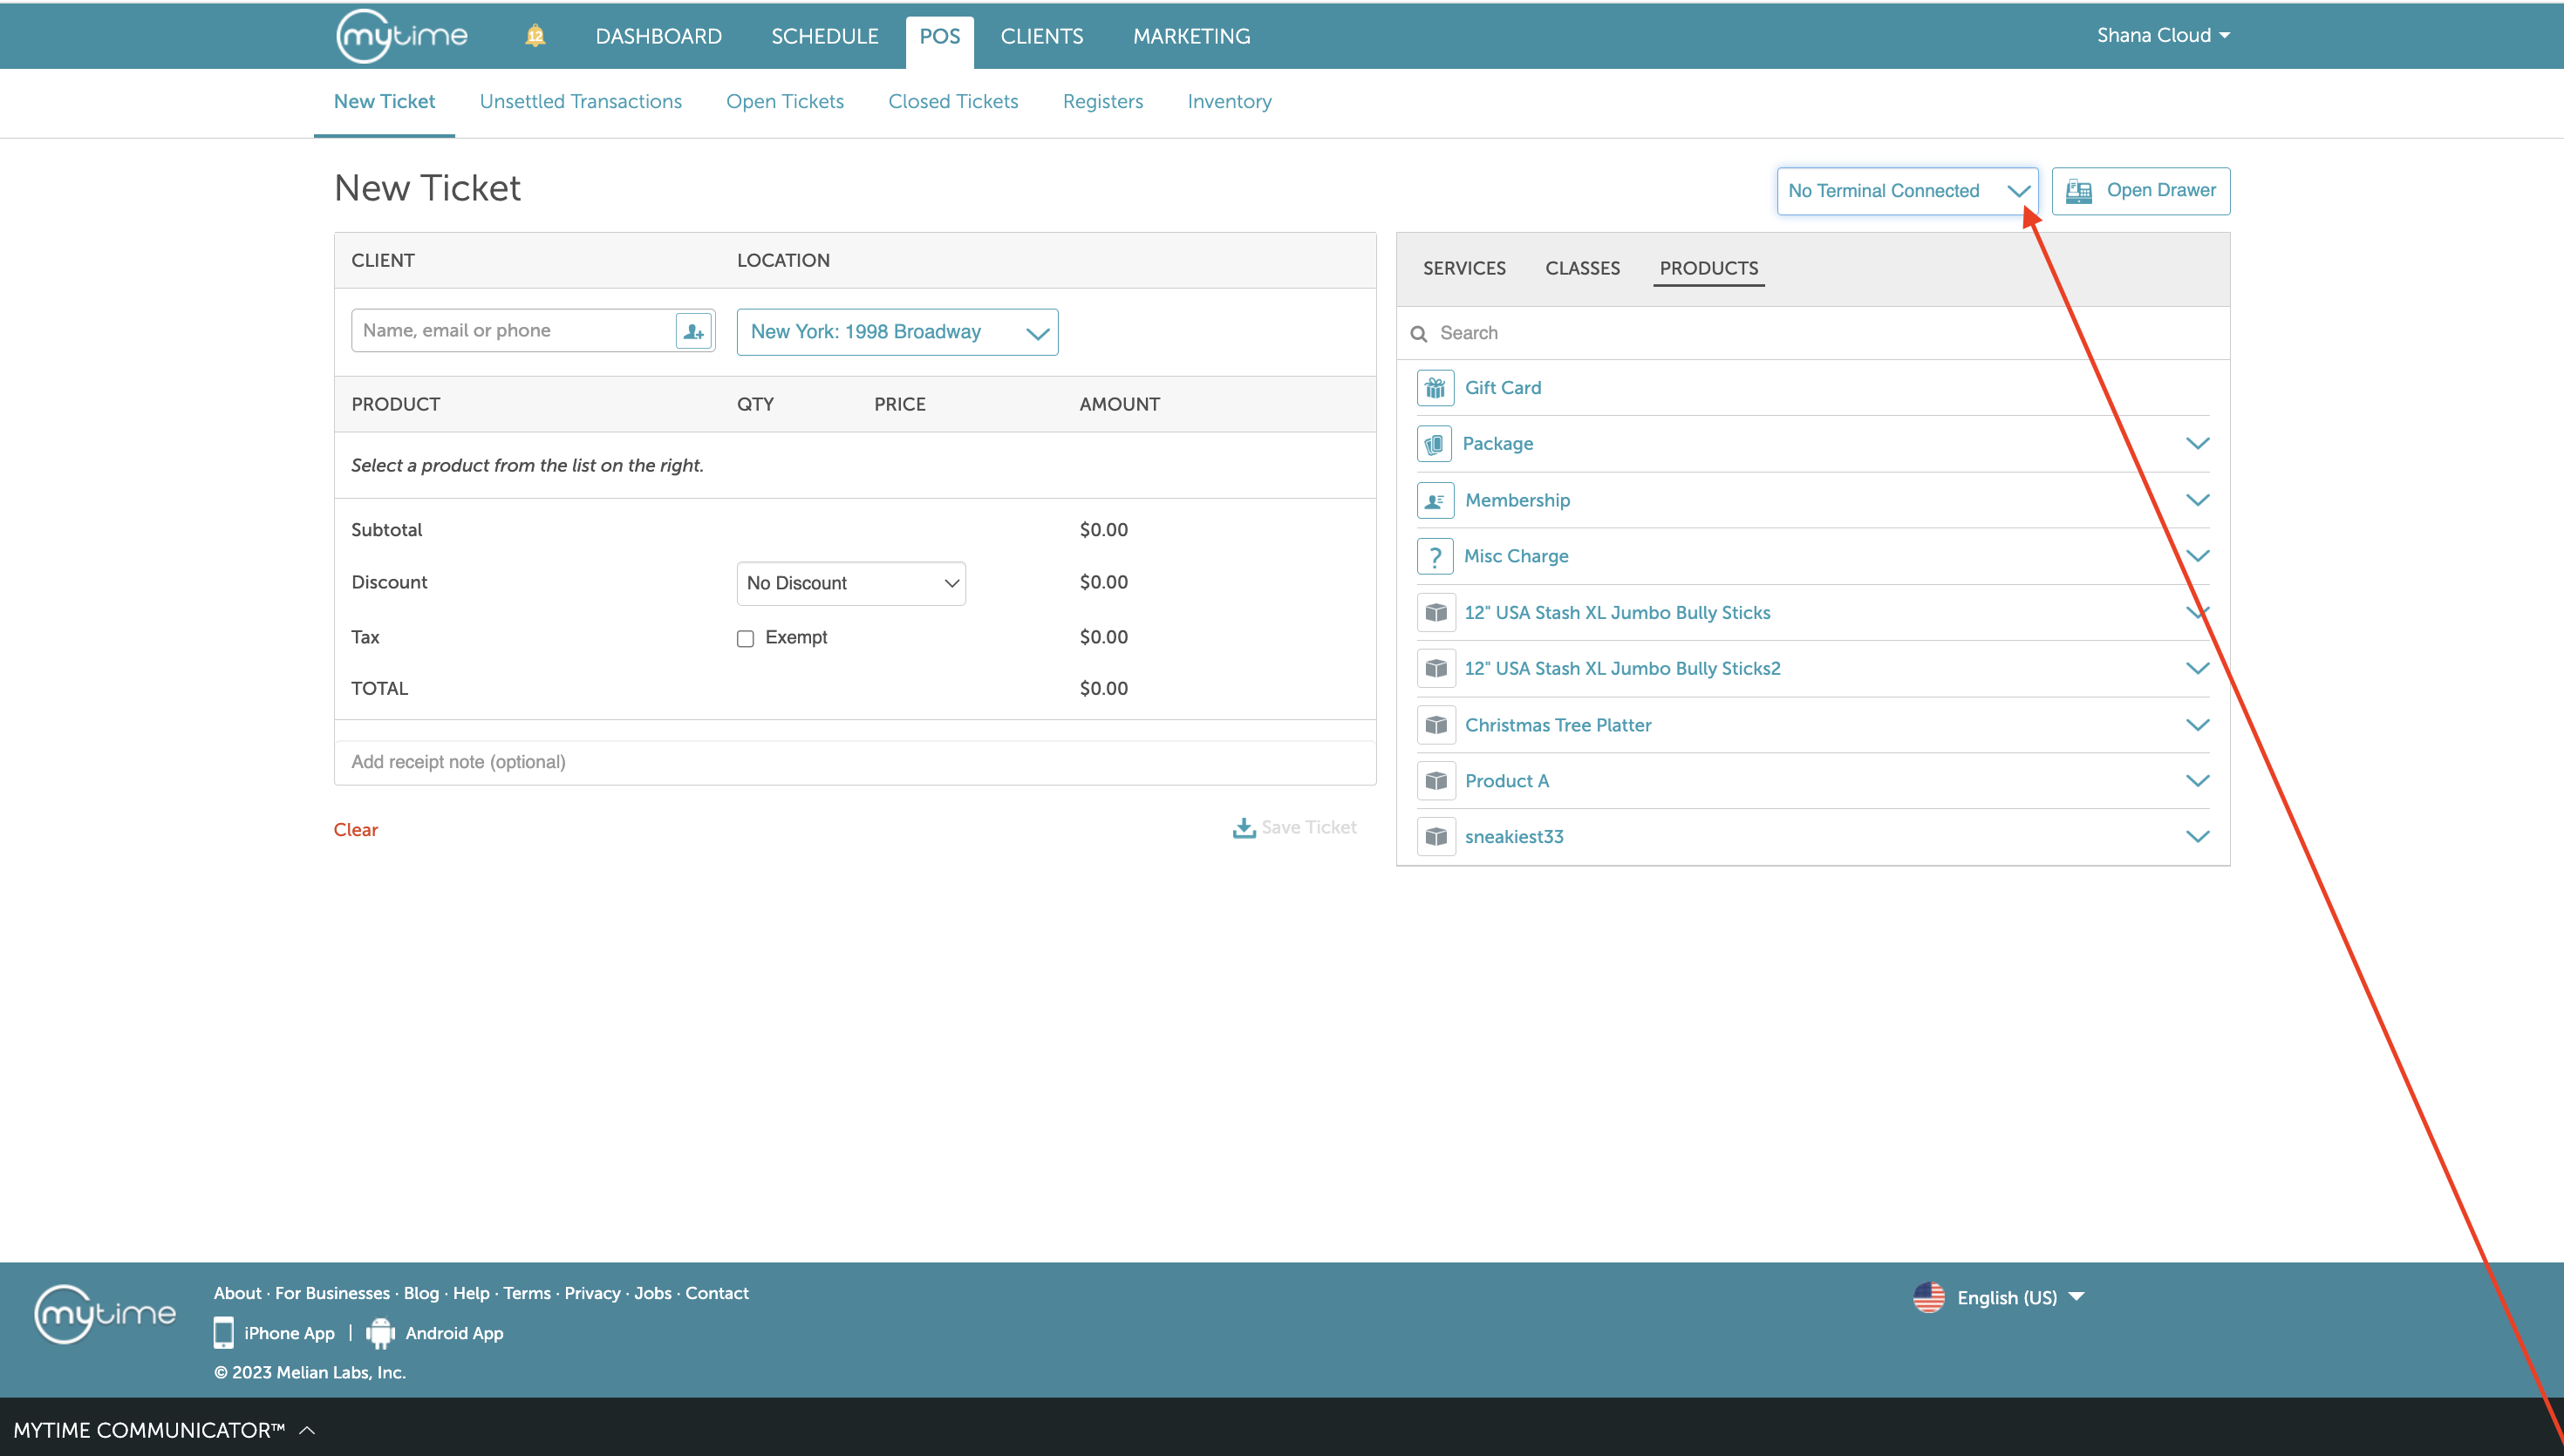Viewport: 2564px width, 1456px height.
Task: Open the For Businesses footer link
Action: pos(332,1293)
